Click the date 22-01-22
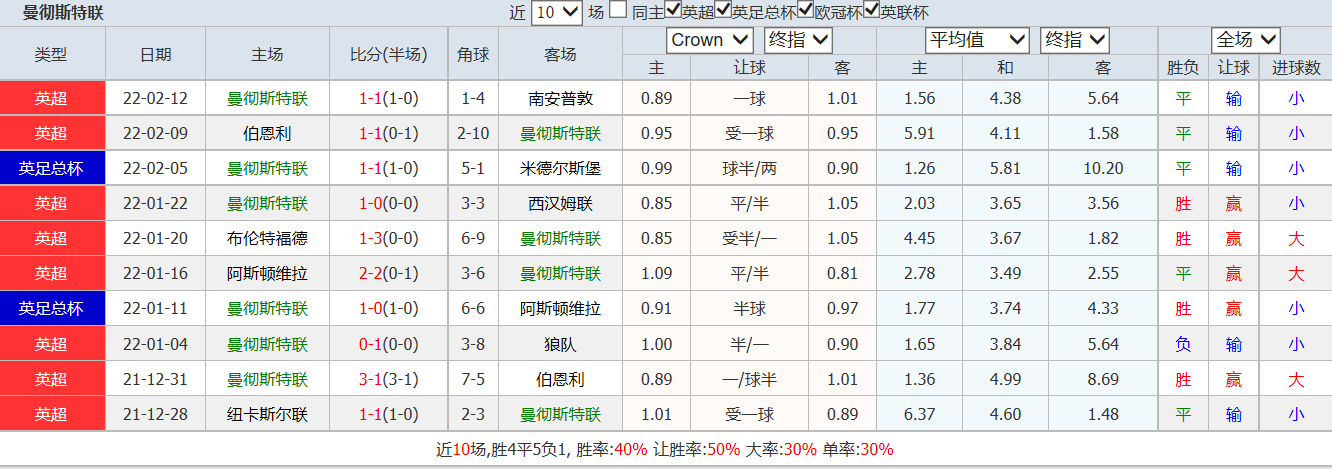1332x469 pixels. [x=155, y=203]
